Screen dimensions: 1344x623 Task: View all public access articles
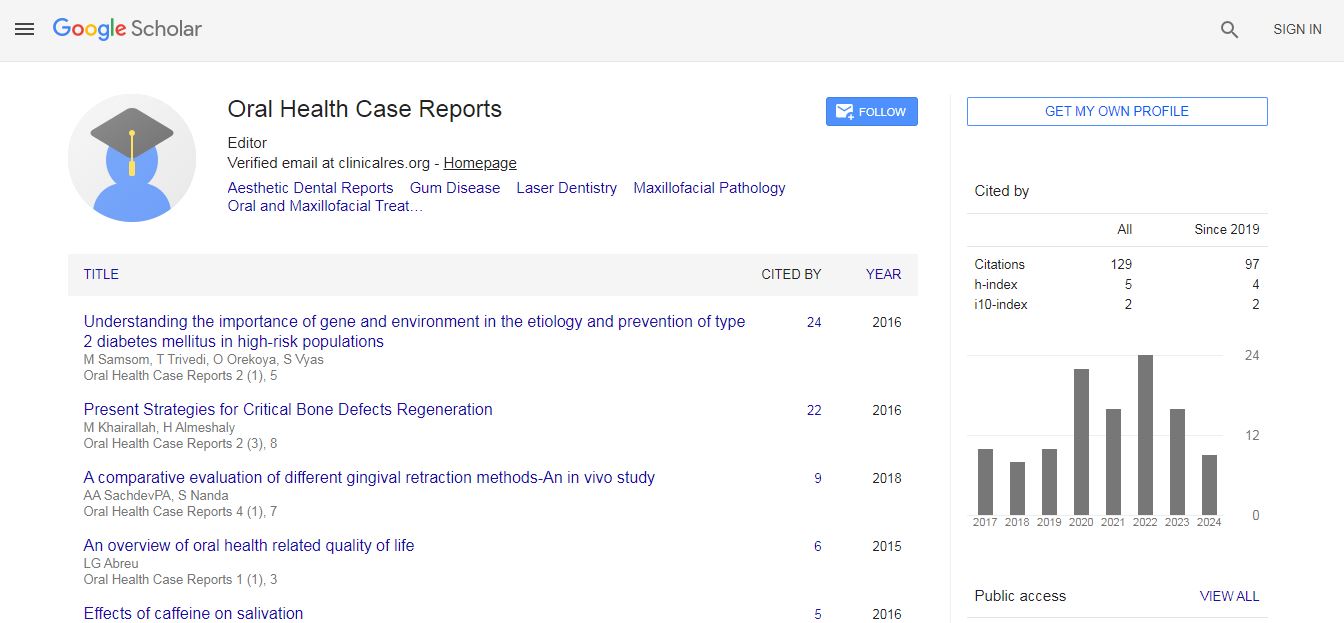pos(1229,596)
